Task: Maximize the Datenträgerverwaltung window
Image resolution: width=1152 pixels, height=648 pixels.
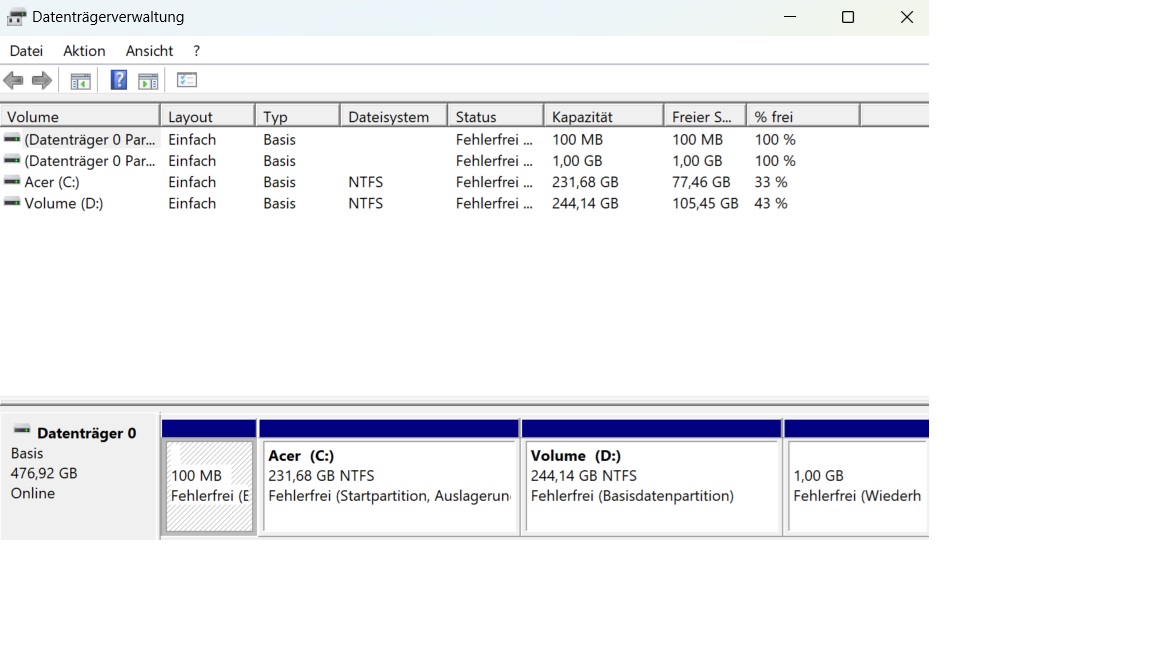Action: (848, 17)
